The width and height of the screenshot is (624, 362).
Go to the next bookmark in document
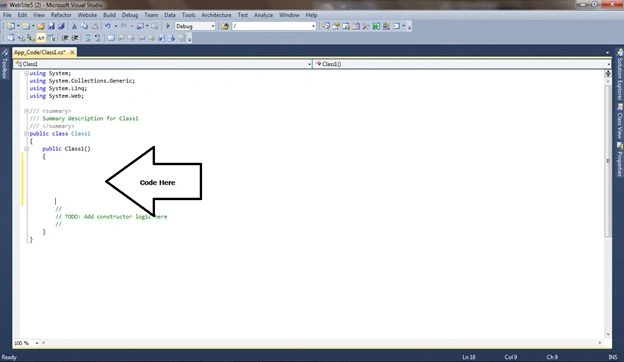[x=171, y=38]
